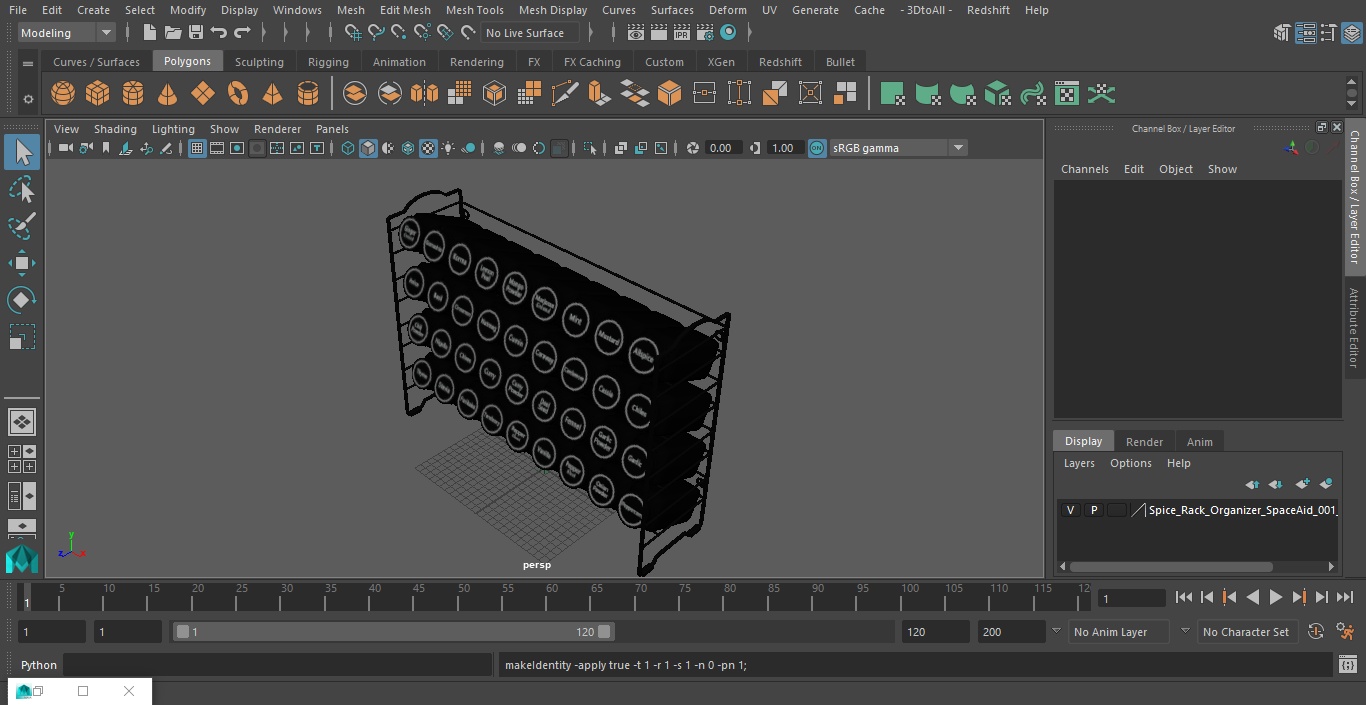1366x705 pixels.
Task: Open shelf tab options menu
Action: point(28,63)
